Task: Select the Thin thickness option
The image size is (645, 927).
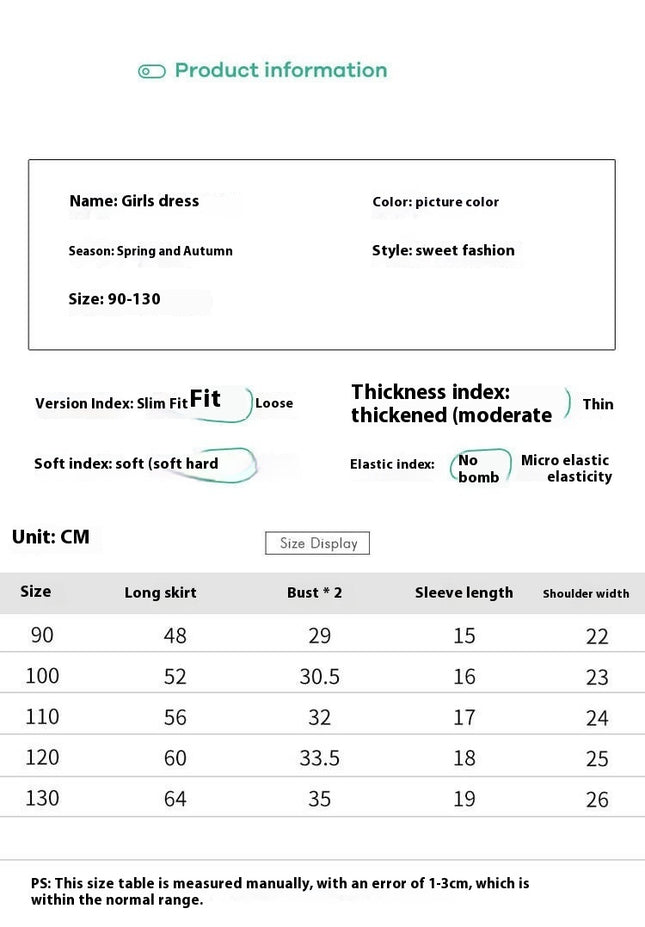Action: click(598, 404)
